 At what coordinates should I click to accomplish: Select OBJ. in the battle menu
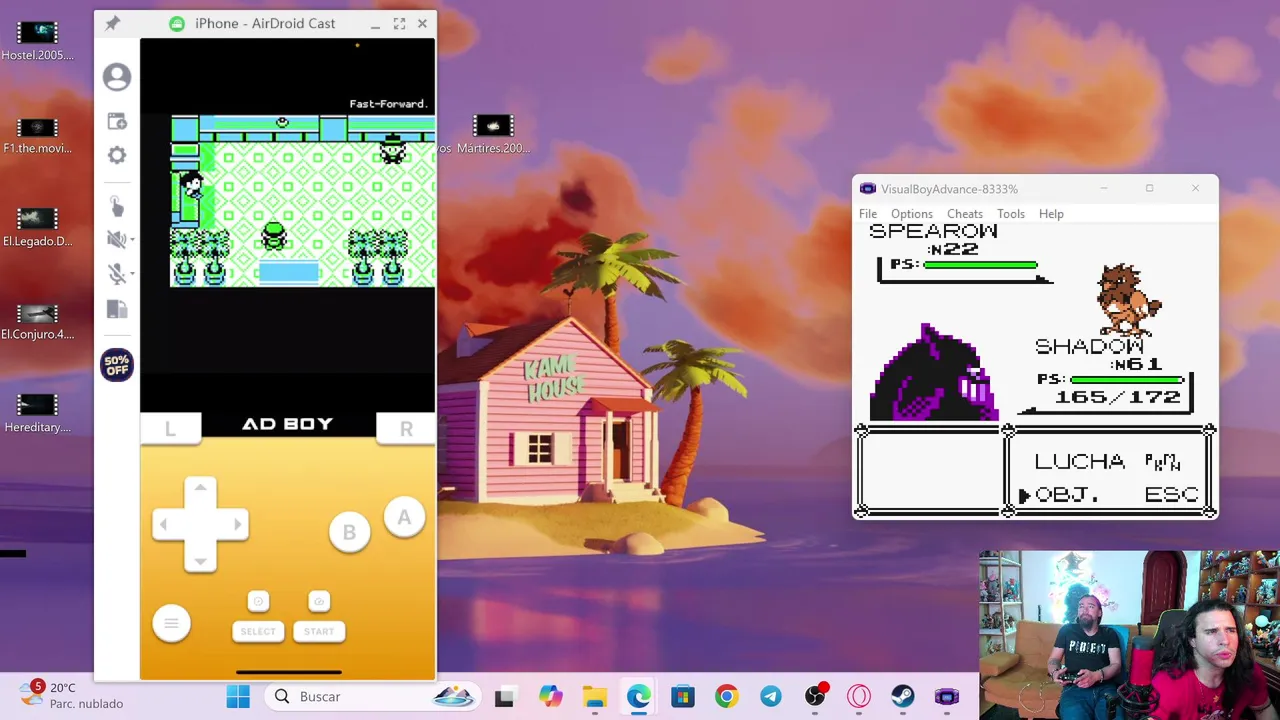click(x=1067, y=495)
